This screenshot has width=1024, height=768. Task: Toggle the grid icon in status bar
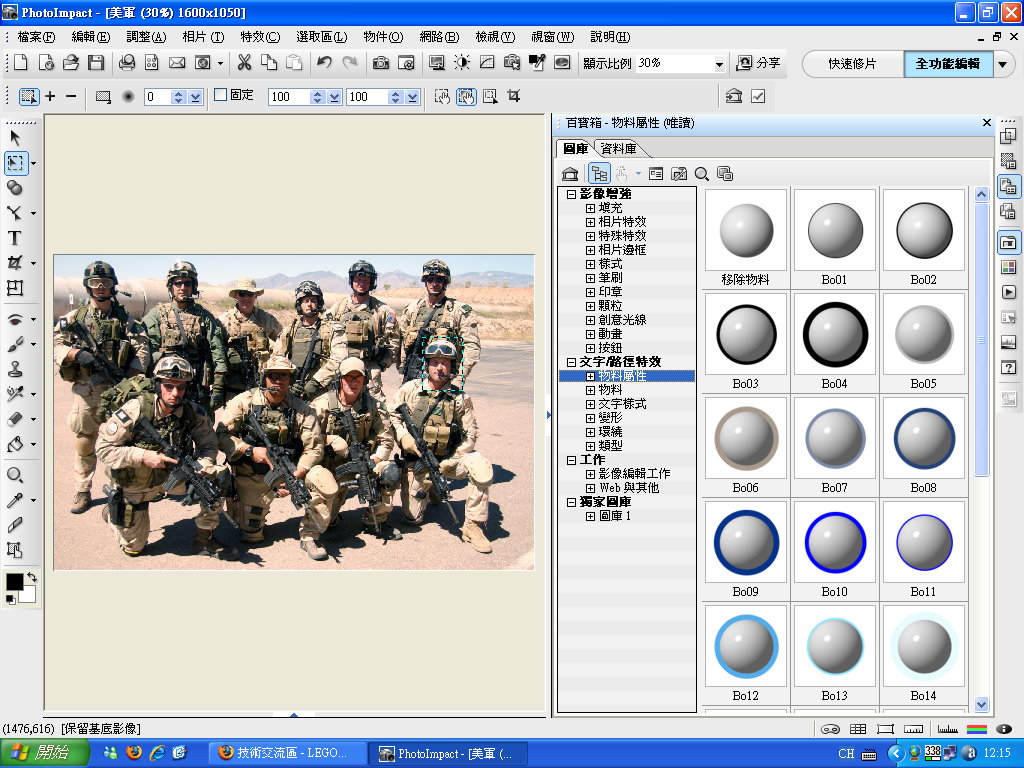858,729
